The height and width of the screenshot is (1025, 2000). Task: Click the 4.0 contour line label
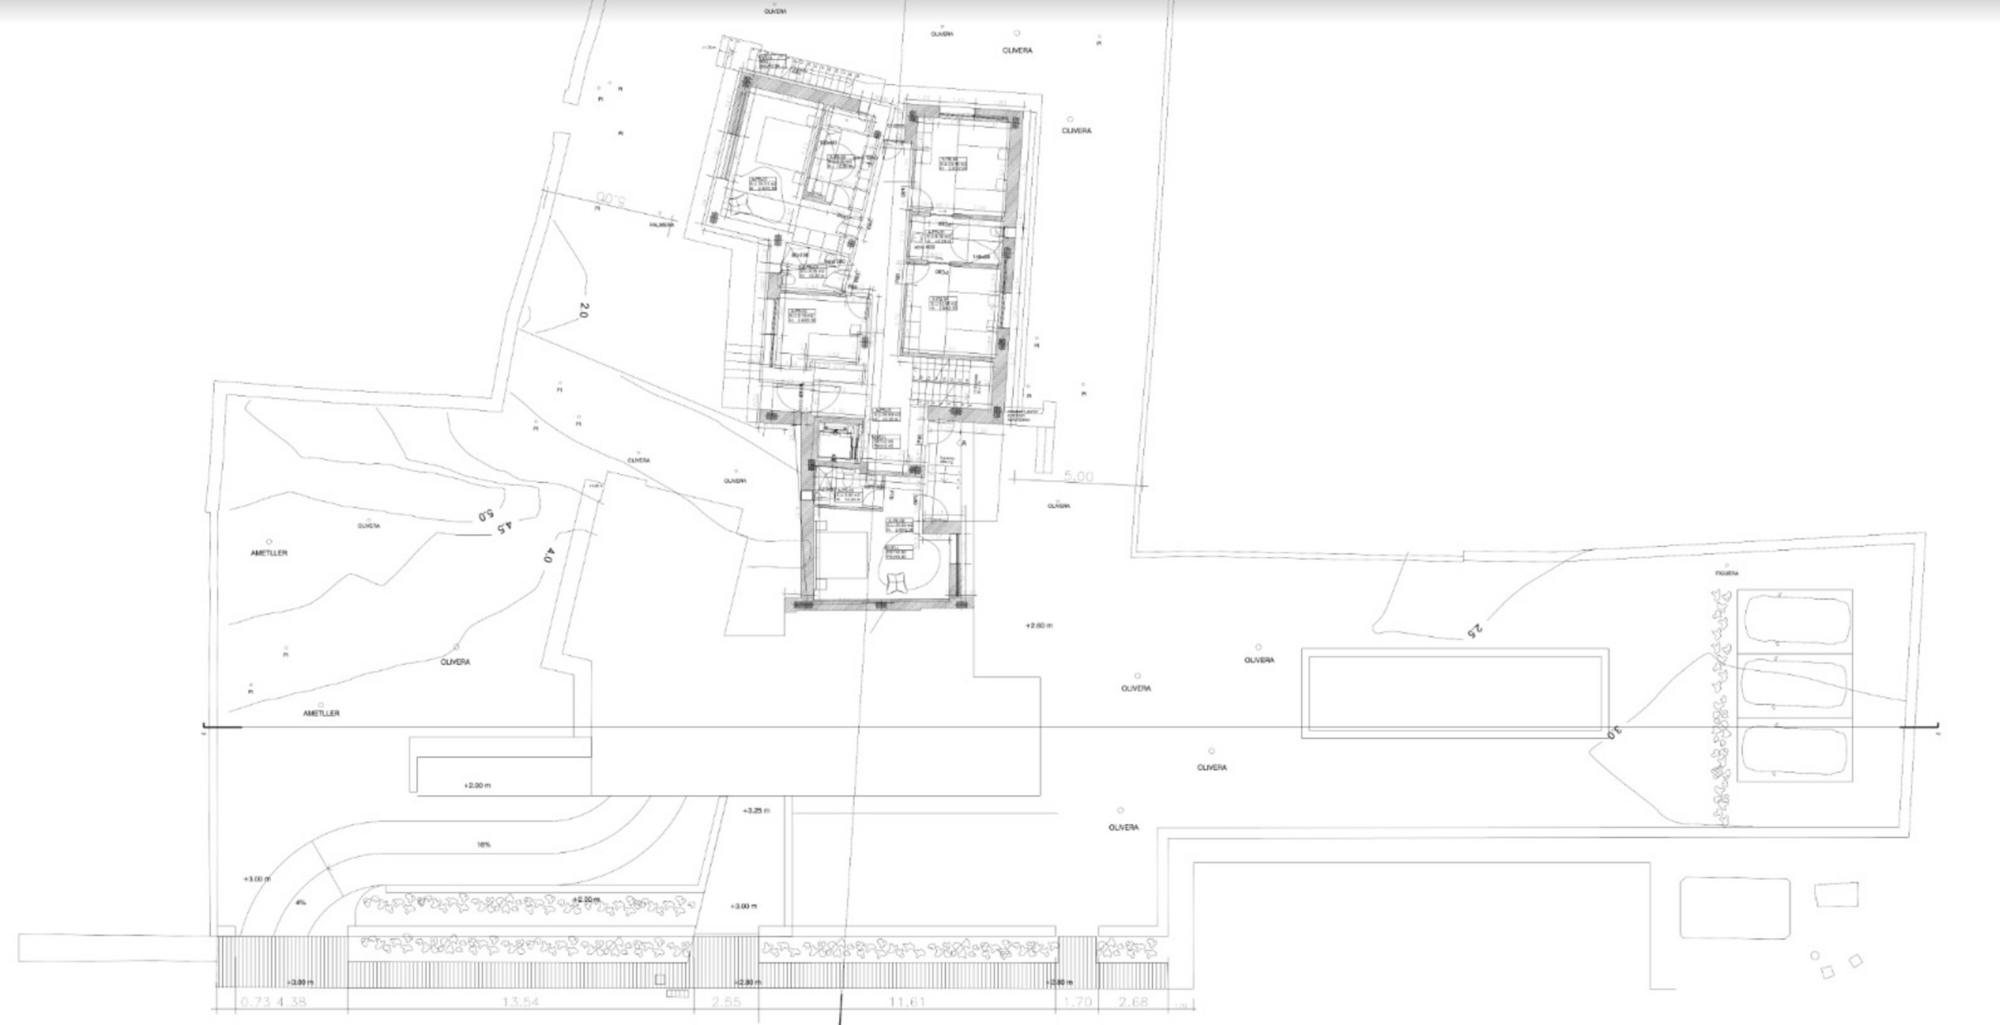click(548, 554)
